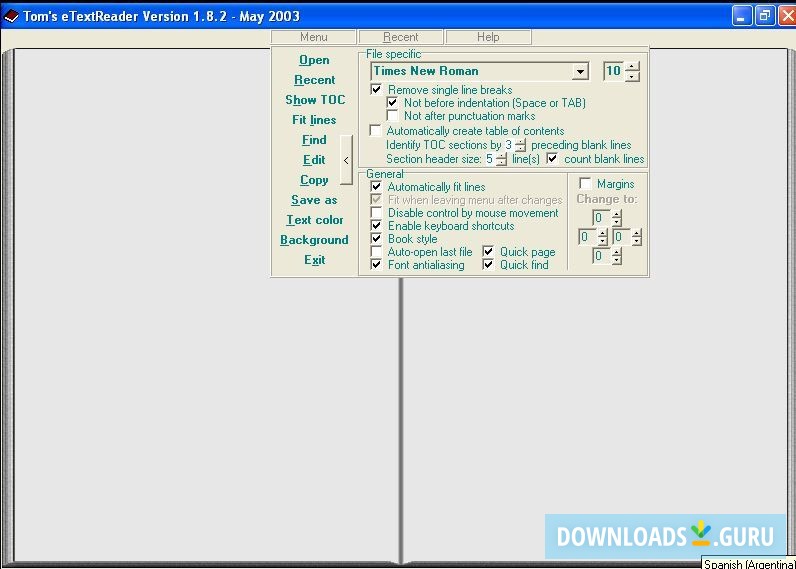Enable the Margins checkbox
796x569 pixels.
coord(585,183)
